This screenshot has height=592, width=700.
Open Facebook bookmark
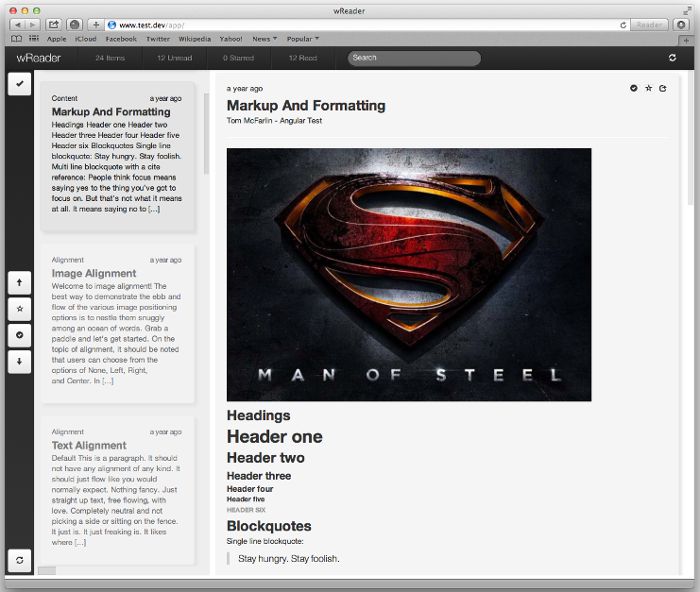(x=121, y=39)
